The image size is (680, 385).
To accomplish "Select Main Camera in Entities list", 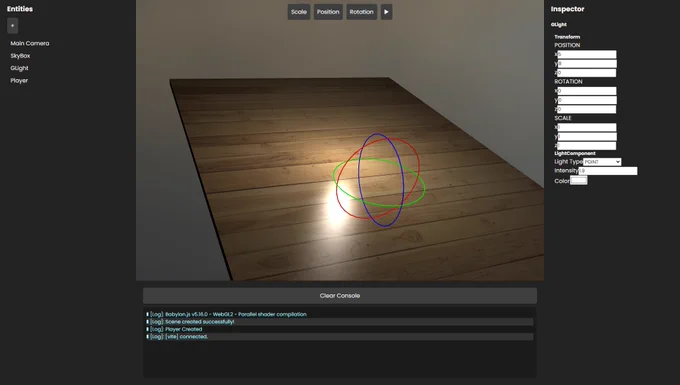I will click(29, 43).
